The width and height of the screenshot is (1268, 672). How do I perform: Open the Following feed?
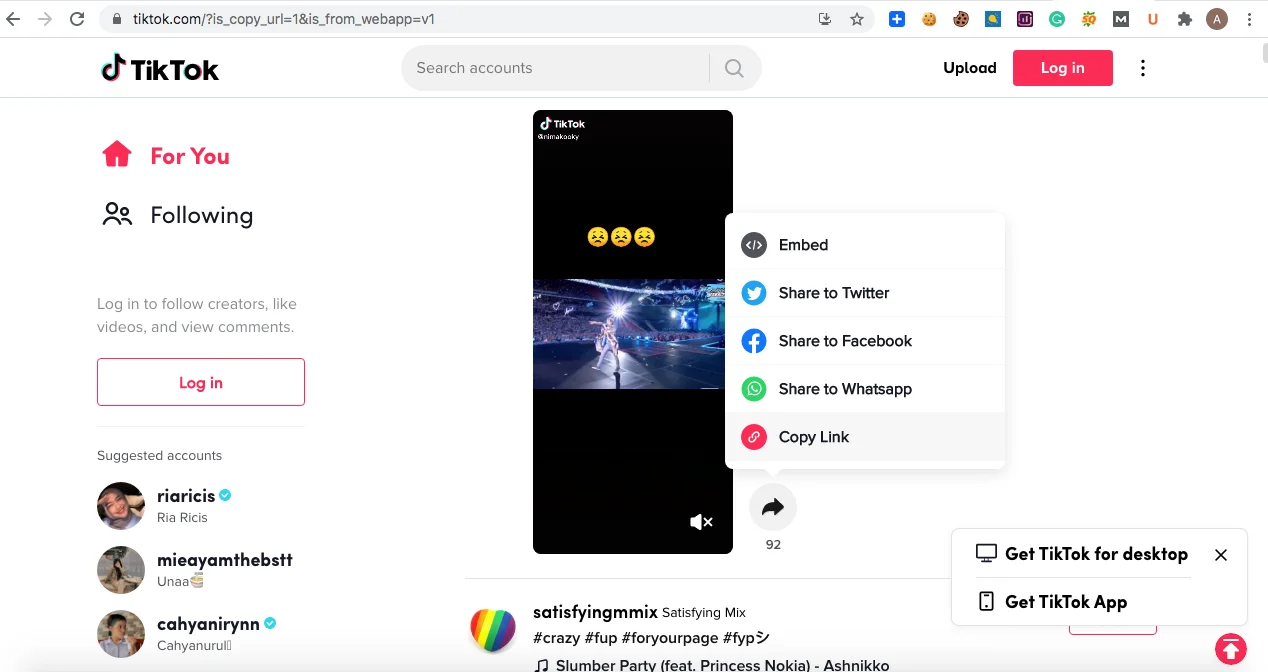[202, 215]
